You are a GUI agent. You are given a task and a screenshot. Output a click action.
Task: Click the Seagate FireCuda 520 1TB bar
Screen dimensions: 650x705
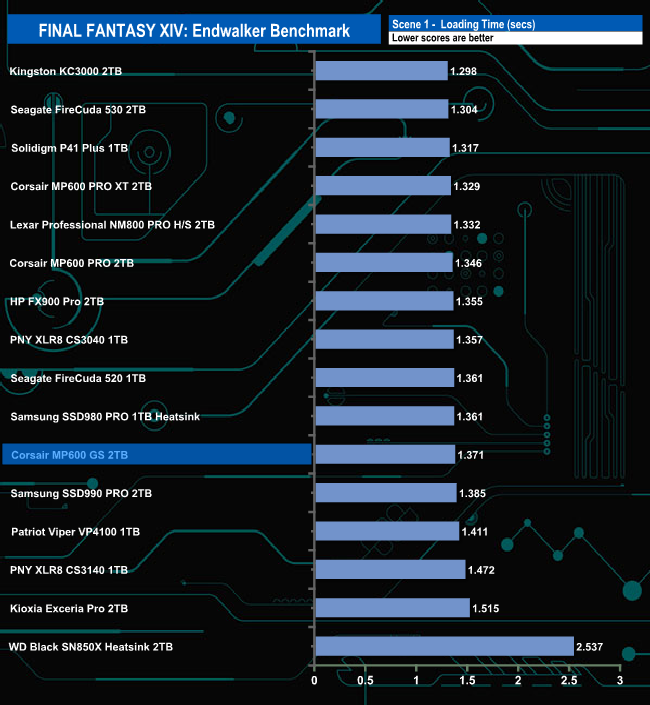pyautogui.click(x=385, y=377)
